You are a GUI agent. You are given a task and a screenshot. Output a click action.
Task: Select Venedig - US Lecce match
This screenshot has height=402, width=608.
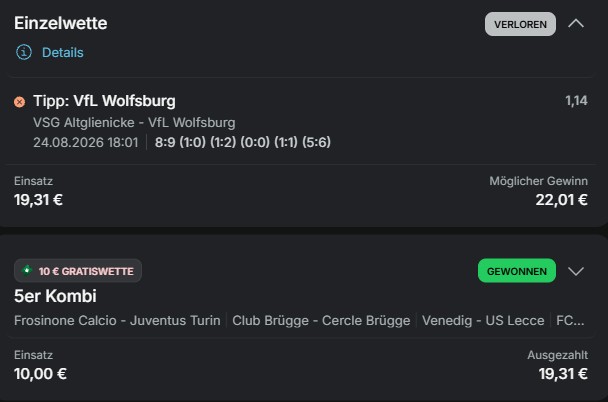[483, 321]
